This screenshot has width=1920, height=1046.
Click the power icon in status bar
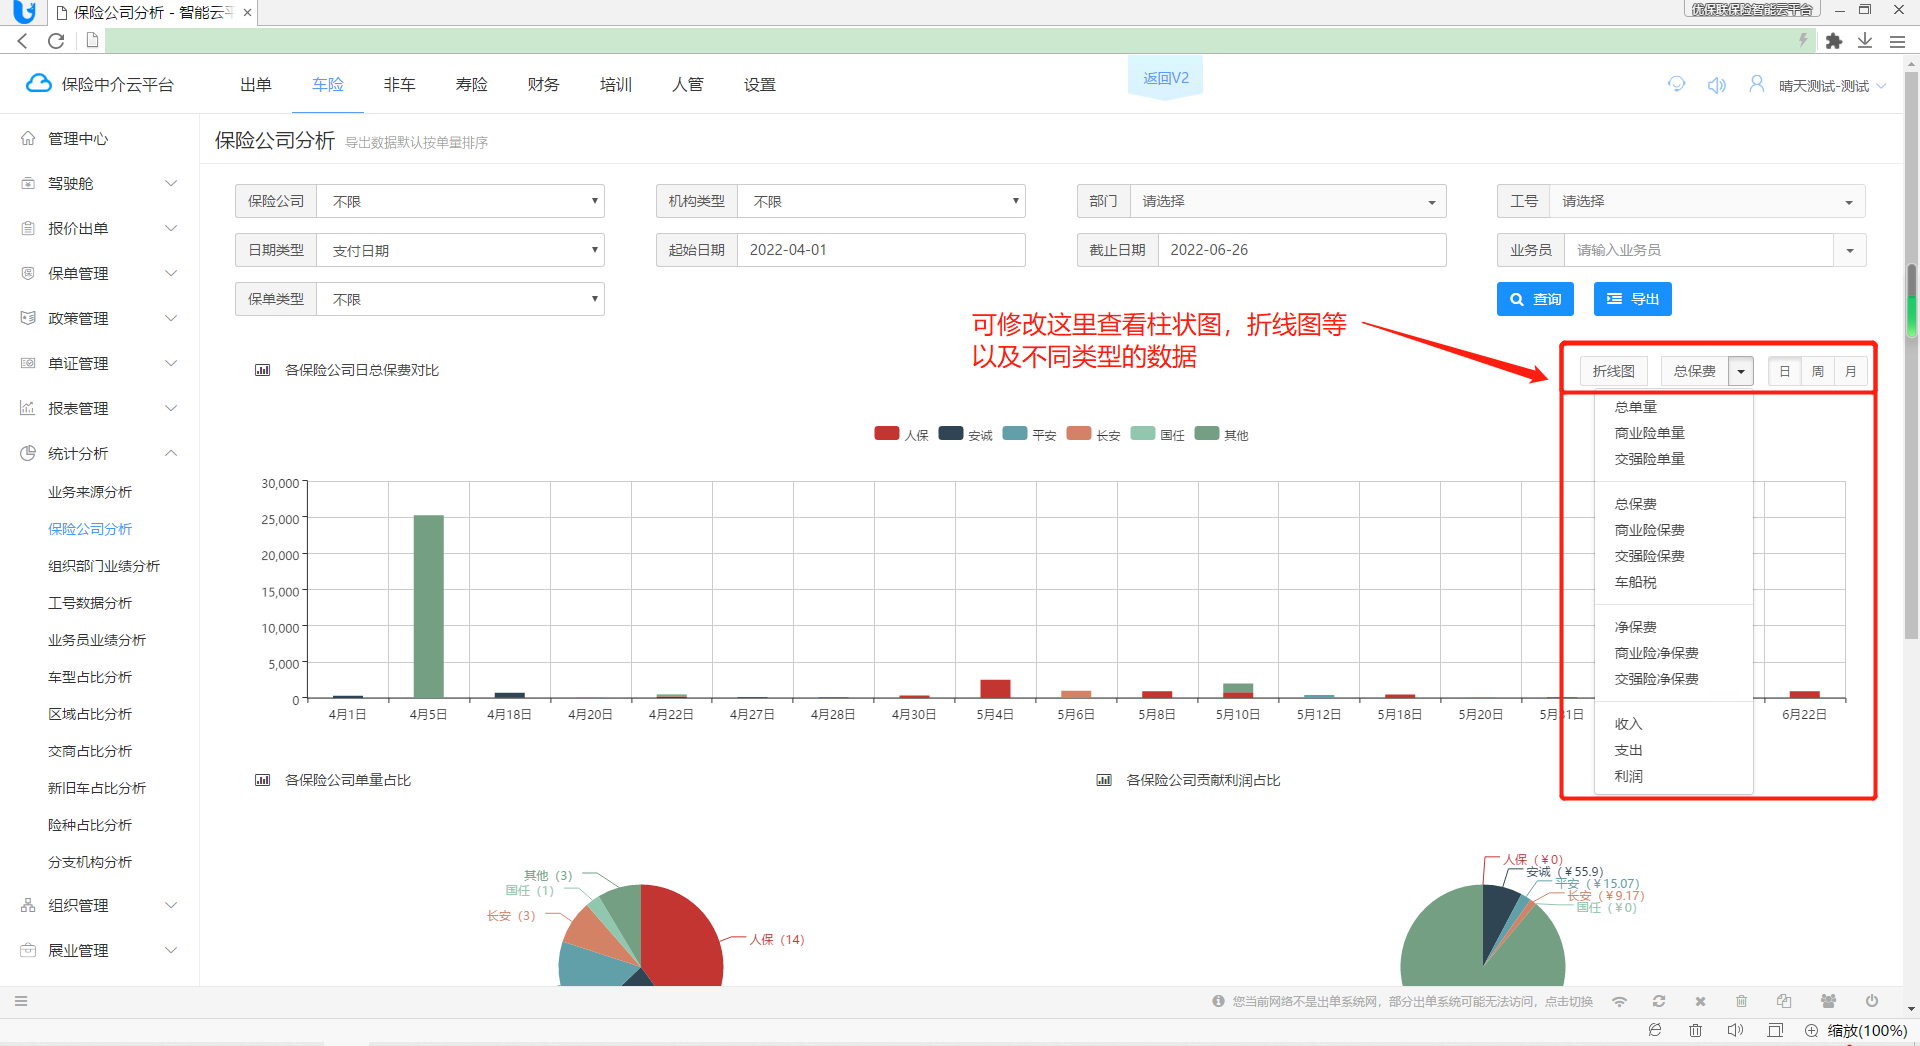click(1871, 1001)
